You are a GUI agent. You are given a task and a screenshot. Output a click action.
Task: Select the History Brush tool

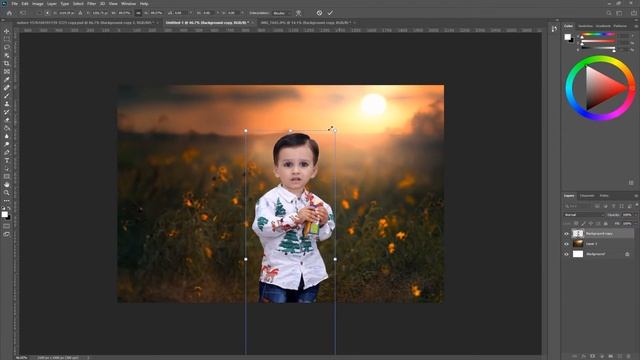7,112
